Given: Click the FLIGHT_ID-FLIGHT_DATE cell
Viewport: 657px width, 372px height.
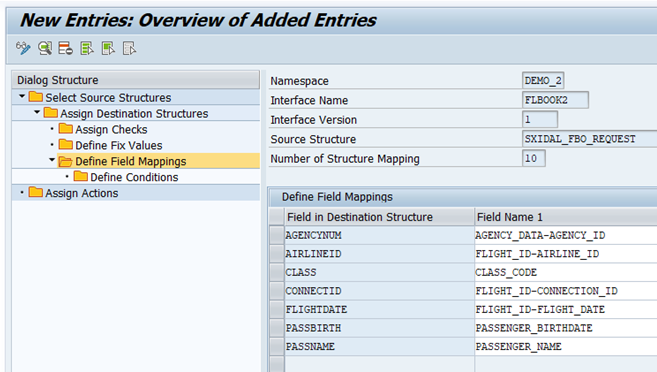Looking at the screenshot, I should (566, 309).
